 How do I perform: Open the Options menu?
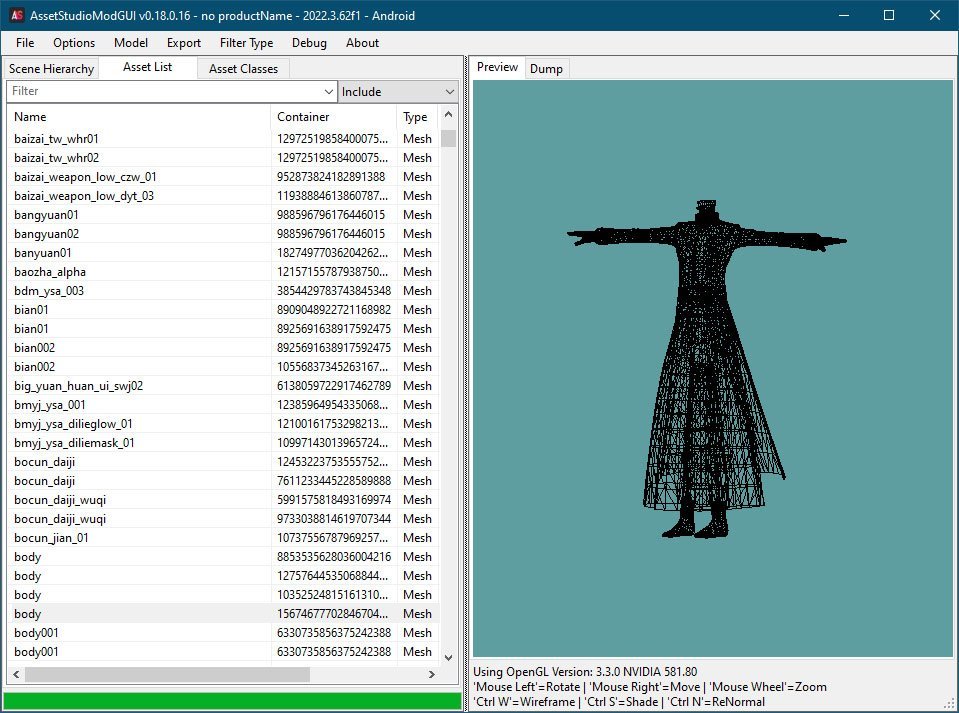point(74,43)
